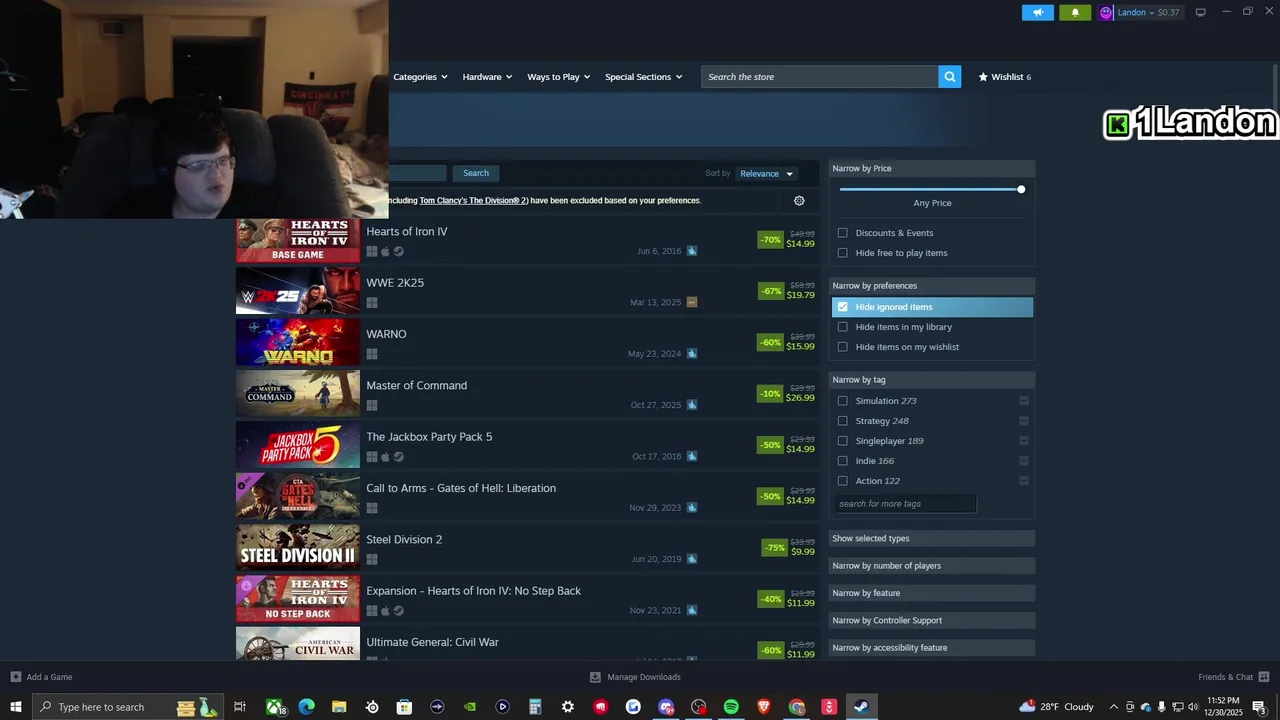Open File Explorer from the taskbar
Screen dimensions: 1280x720
[339, 707]
